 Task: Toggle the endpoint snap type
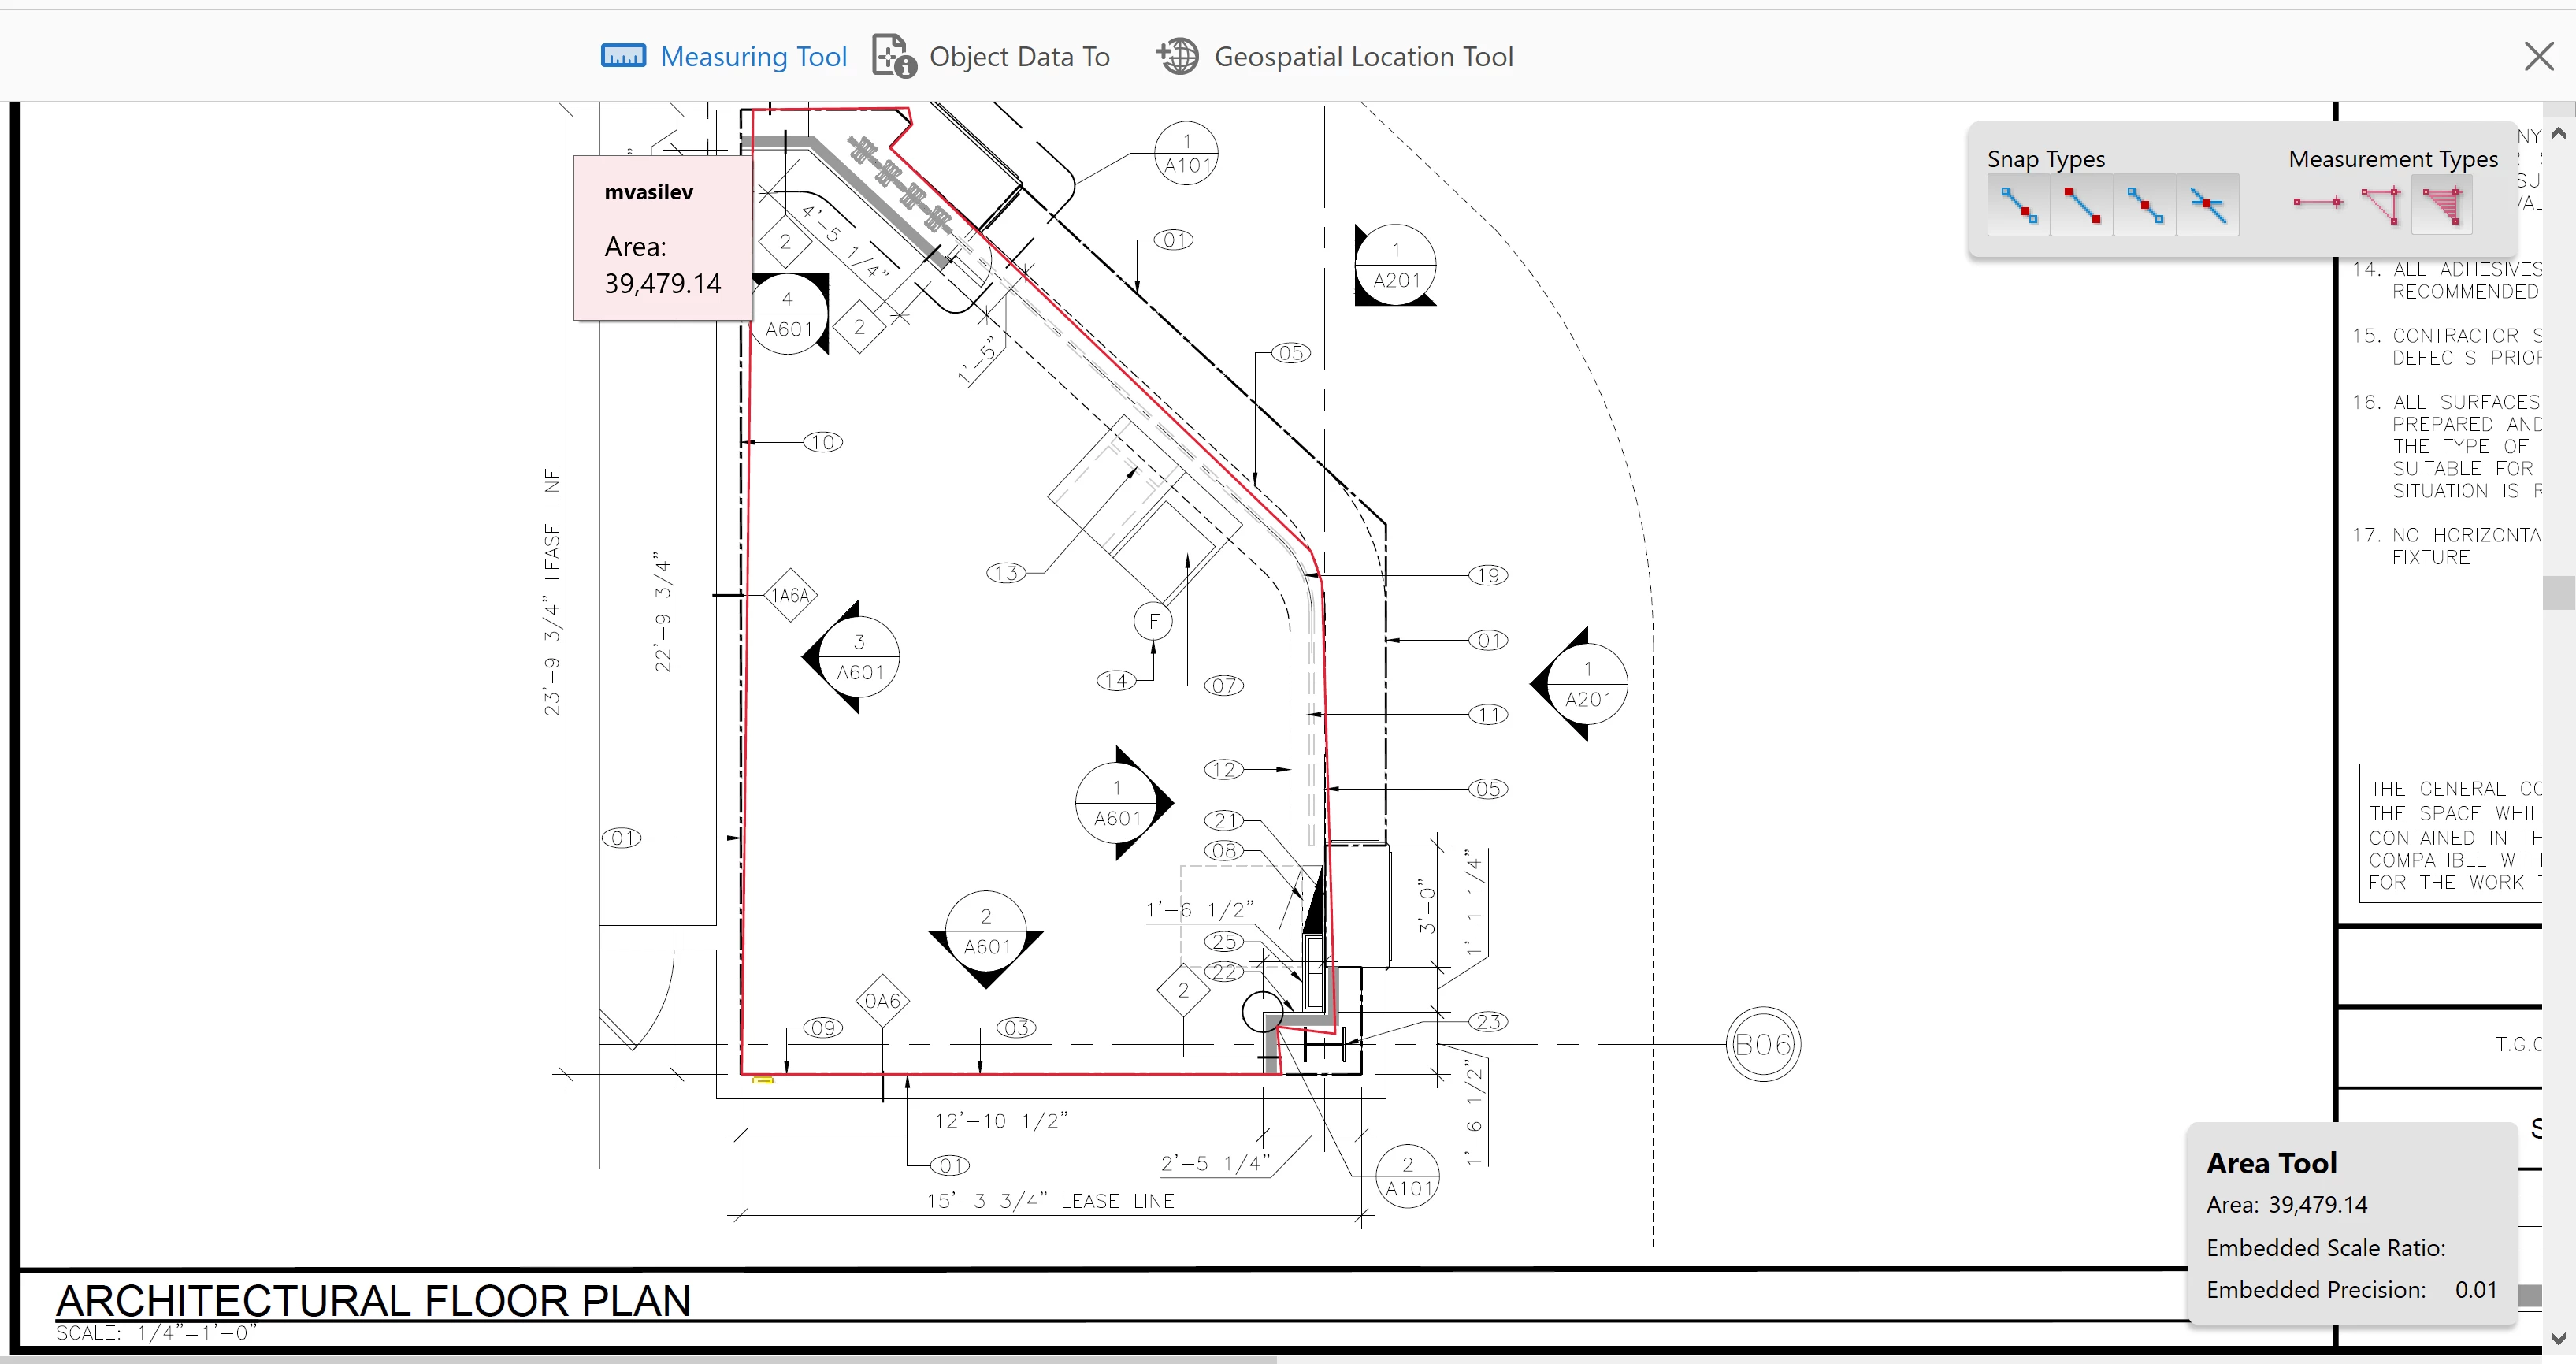(2081, 205)
